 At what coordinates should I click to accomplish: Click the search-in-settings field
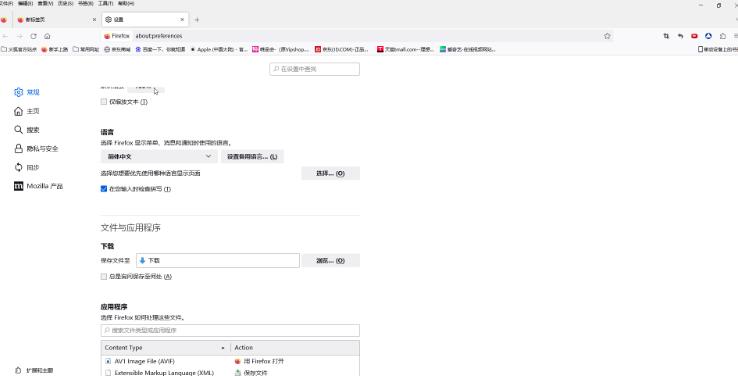[x=314, y=69]
